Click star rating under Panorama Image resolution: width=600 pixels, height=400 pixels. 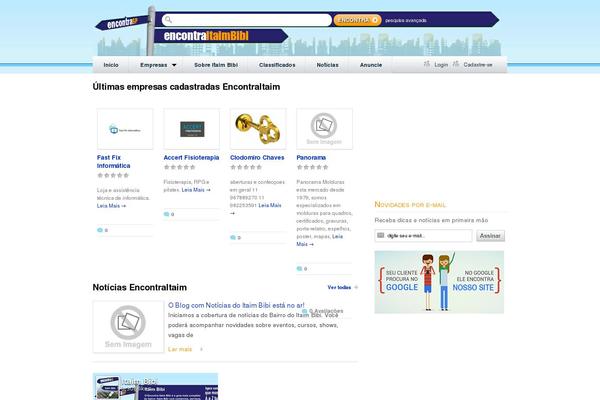tap(313, 167)
